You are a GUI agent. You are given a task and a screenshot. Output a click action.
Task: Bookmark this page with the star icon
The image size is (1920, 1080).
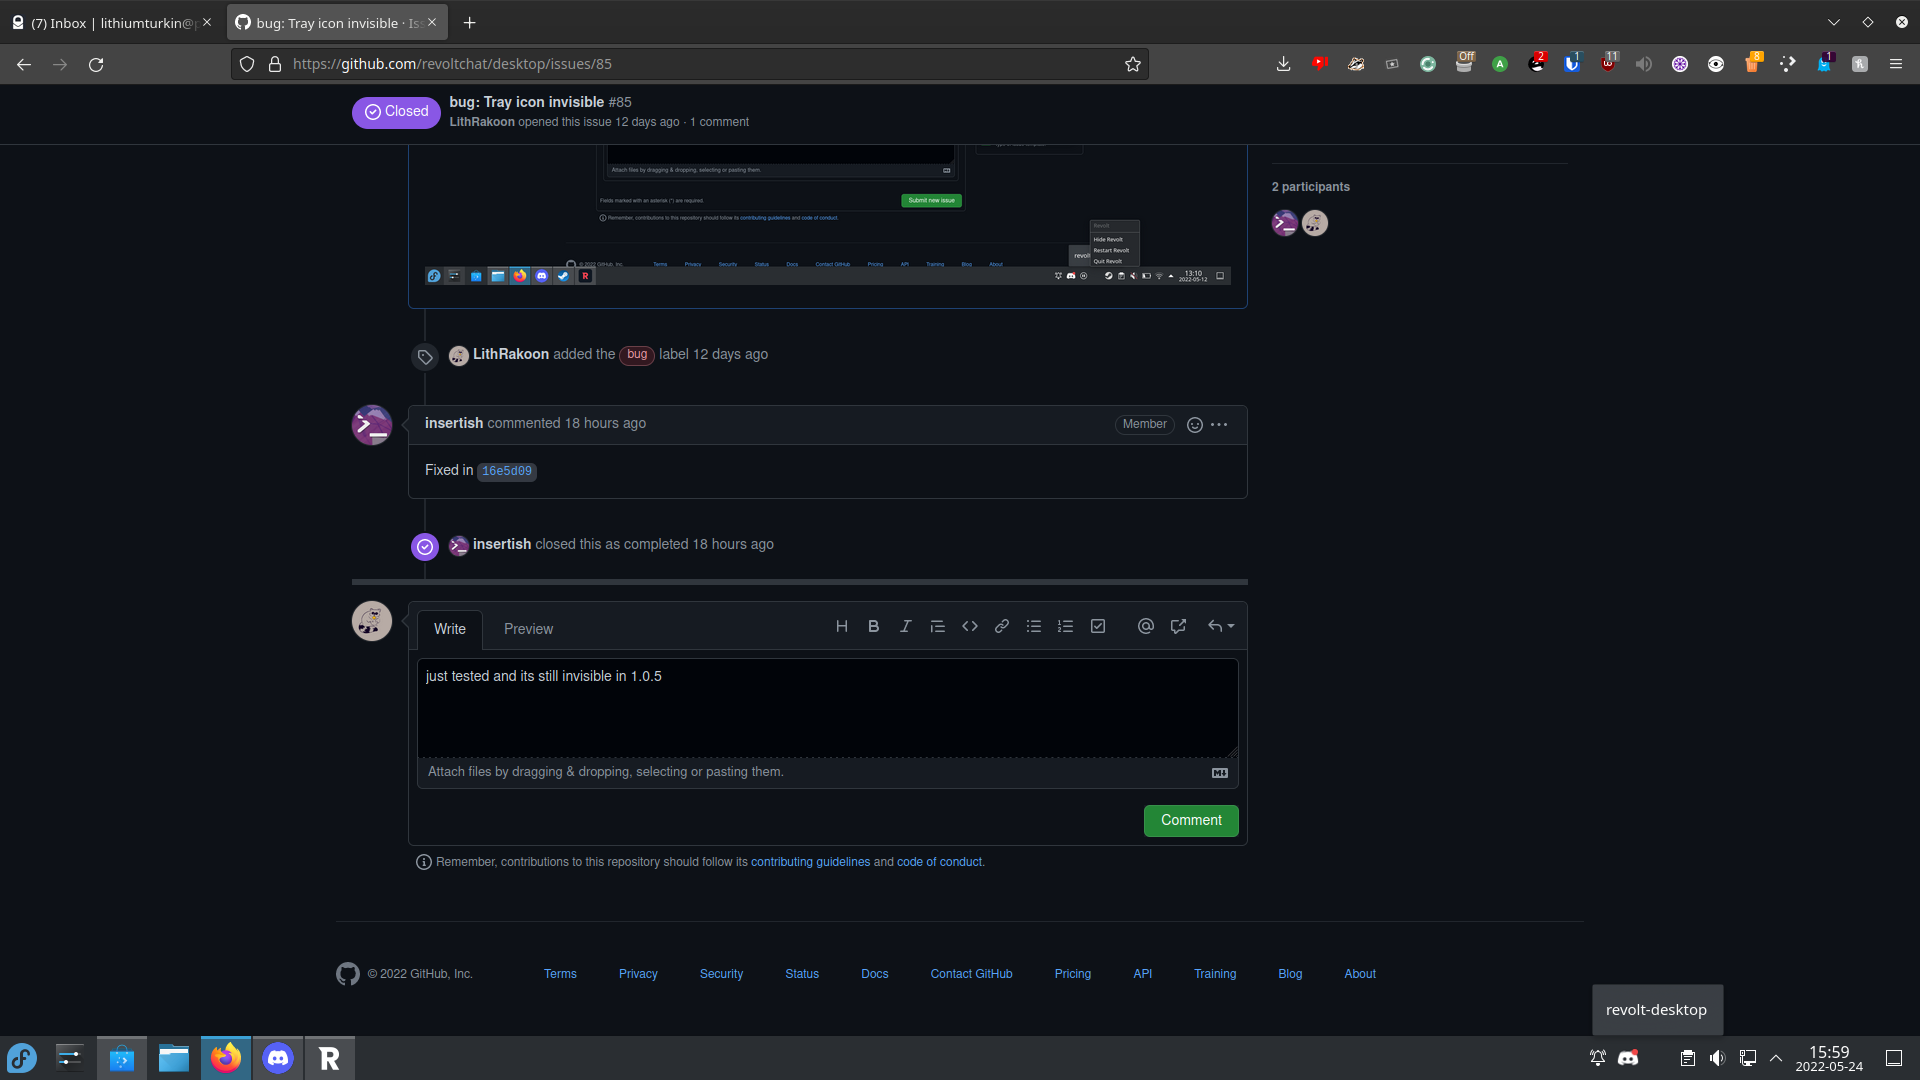(x=1133, y=63)
